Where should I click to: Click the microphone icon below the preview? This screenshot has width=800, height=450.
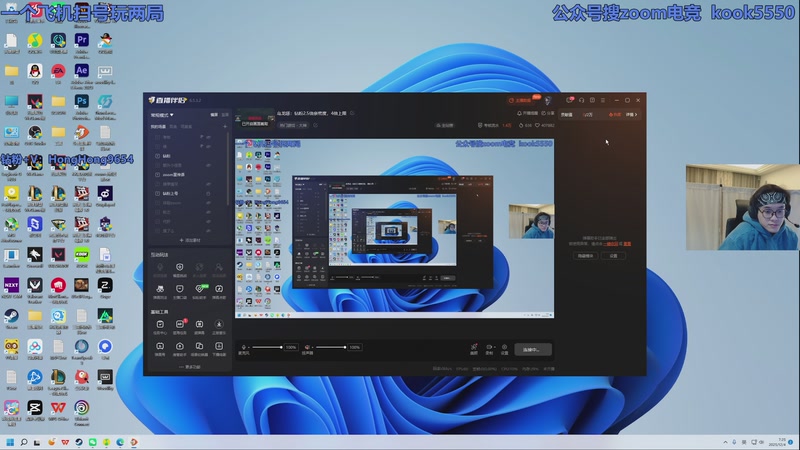pos(245,347)
